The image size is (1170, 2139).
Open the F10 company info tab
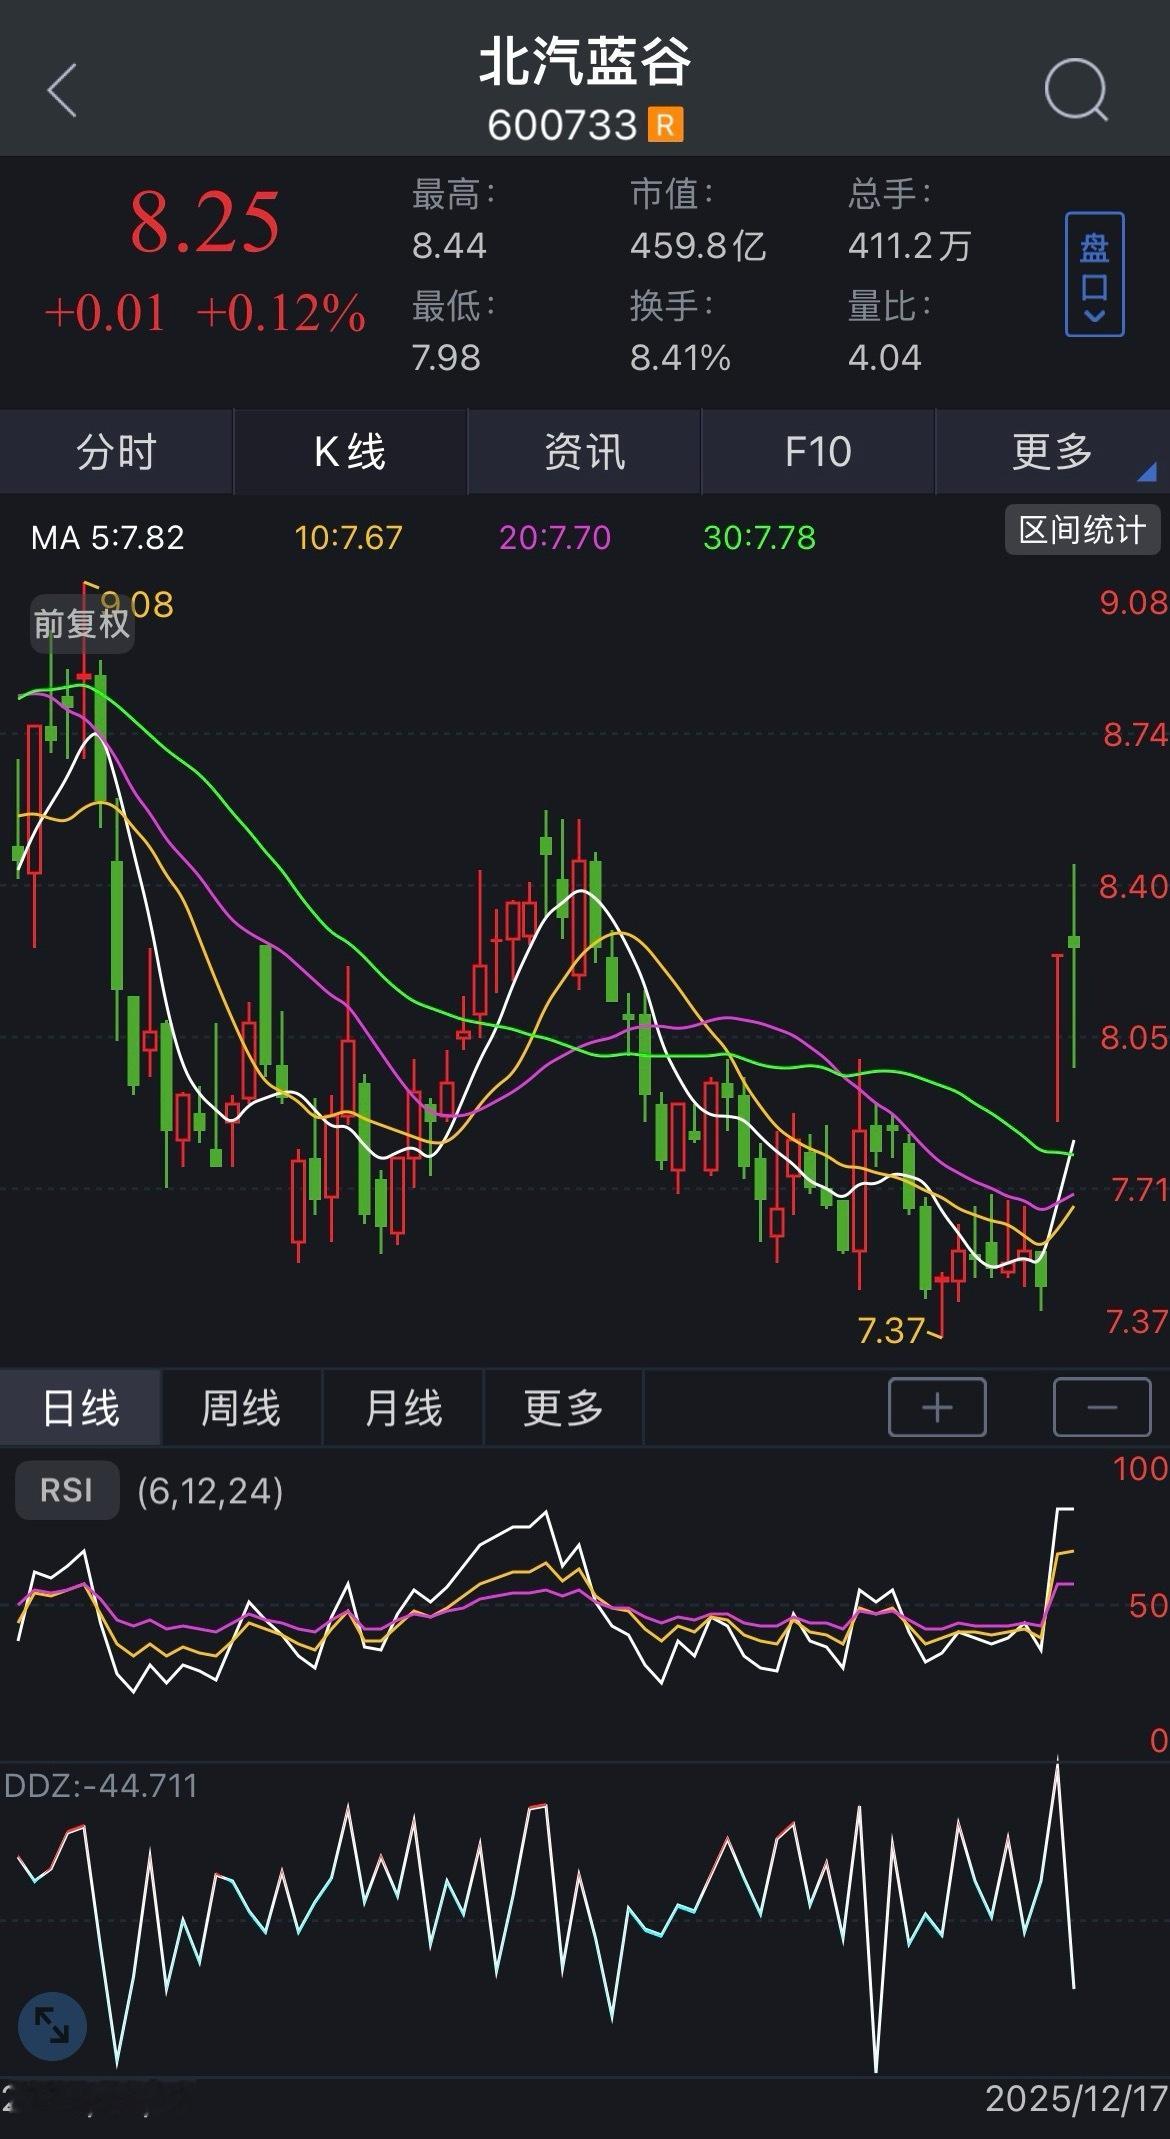pos(818,452)
